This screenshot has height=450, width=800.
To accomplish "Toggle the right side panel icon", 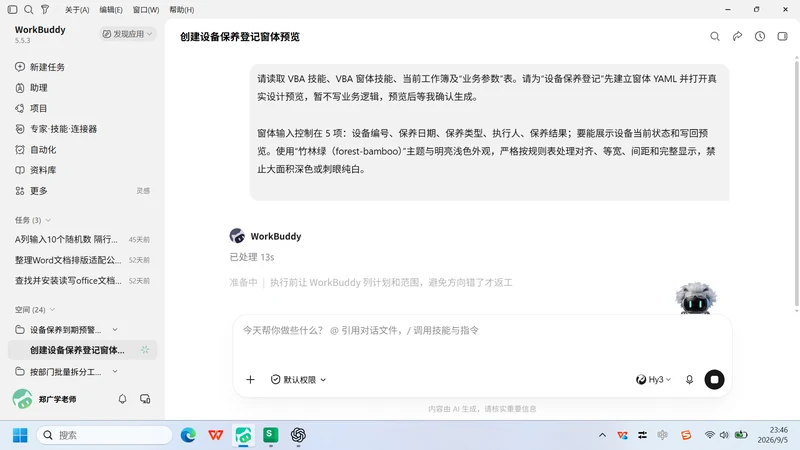I will pos(782,36).
